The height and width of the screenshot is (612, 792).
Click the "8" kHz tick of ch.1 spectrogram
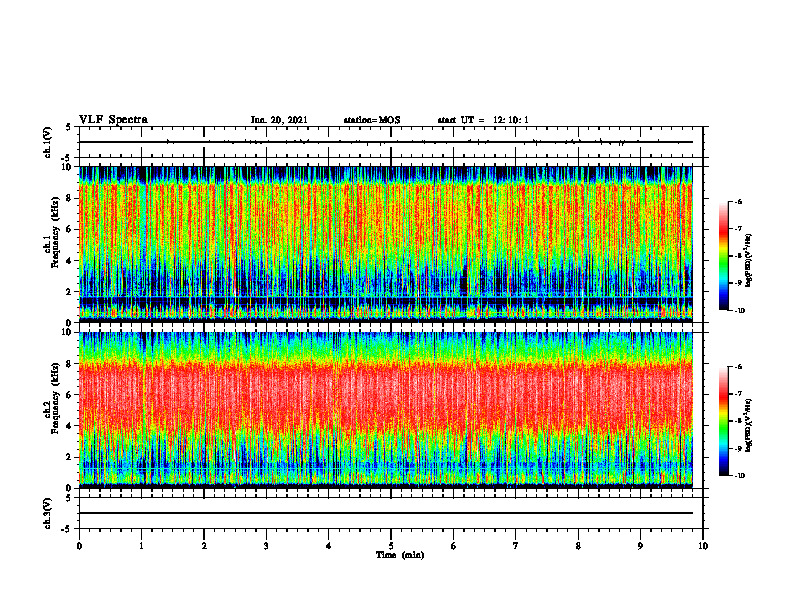[x=69, y=198]
